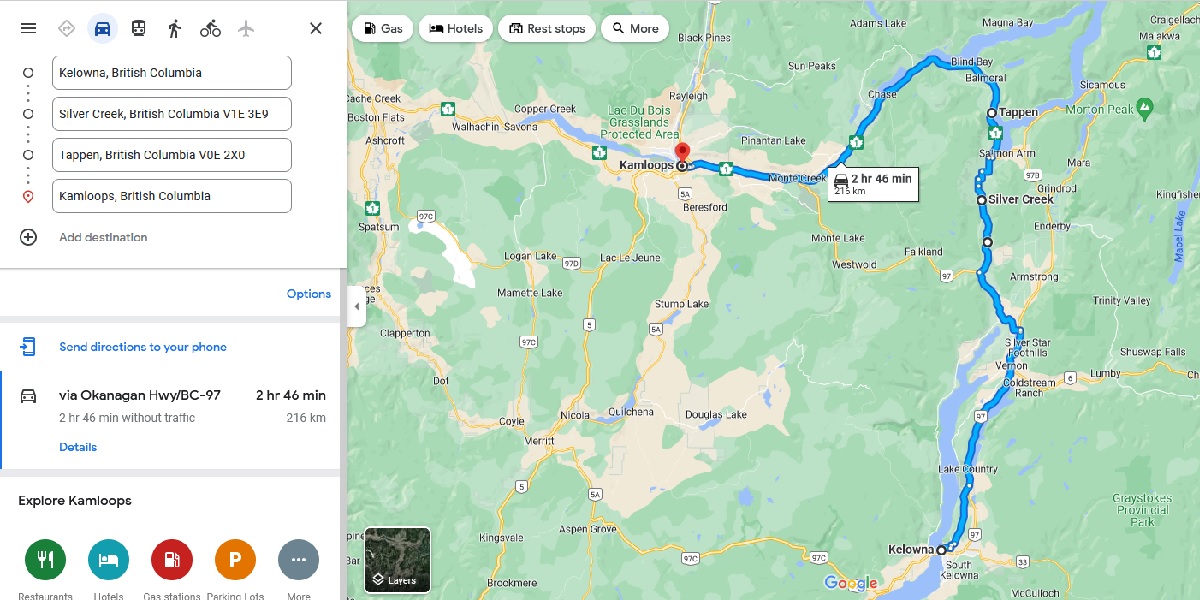This screenshot has width=1200, height=600.
Task: View route Details link
Action: coord(78,447)
